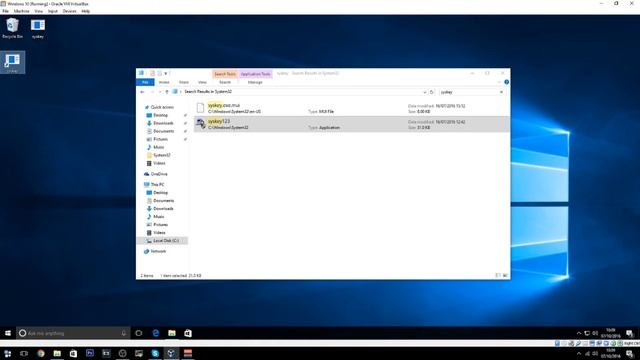This screenshot has height=360, width=640.
Task: Open the Home ribbon tab
Action: 164,82
